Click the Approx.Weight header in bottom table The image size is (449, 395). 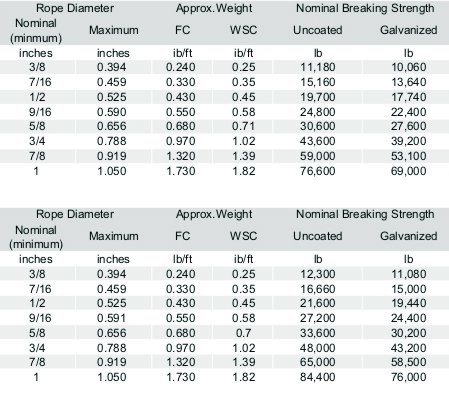[x=214, y=214]
